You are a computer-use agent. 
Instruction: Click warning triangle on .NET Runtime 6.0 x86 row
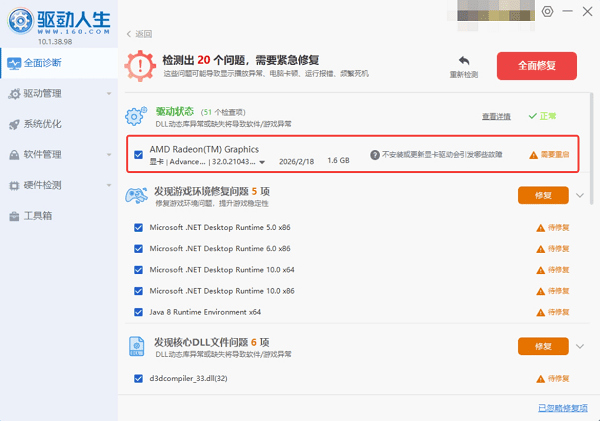(x=540, y=250)
